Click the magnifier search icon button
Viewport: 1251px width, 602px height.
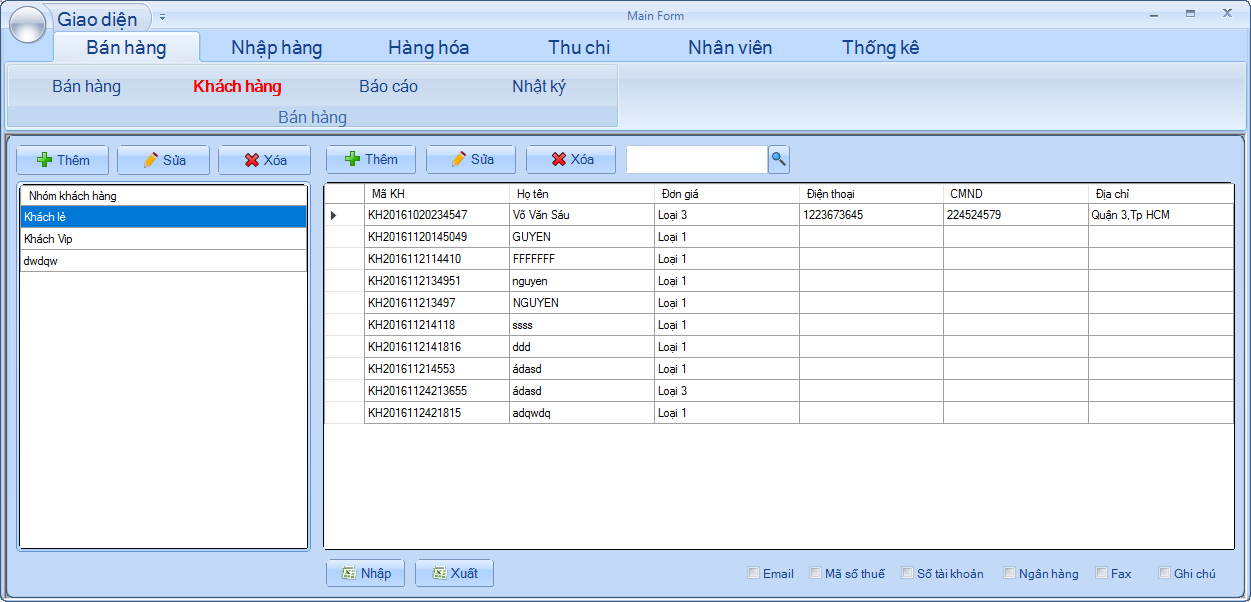779,159
